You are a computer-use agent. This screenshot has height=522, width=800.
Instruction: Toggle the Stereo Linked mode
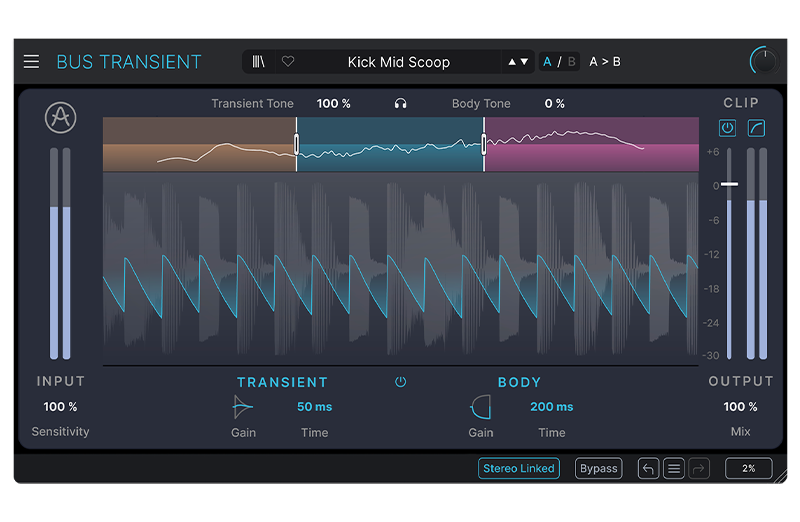(x=519, y=468)
